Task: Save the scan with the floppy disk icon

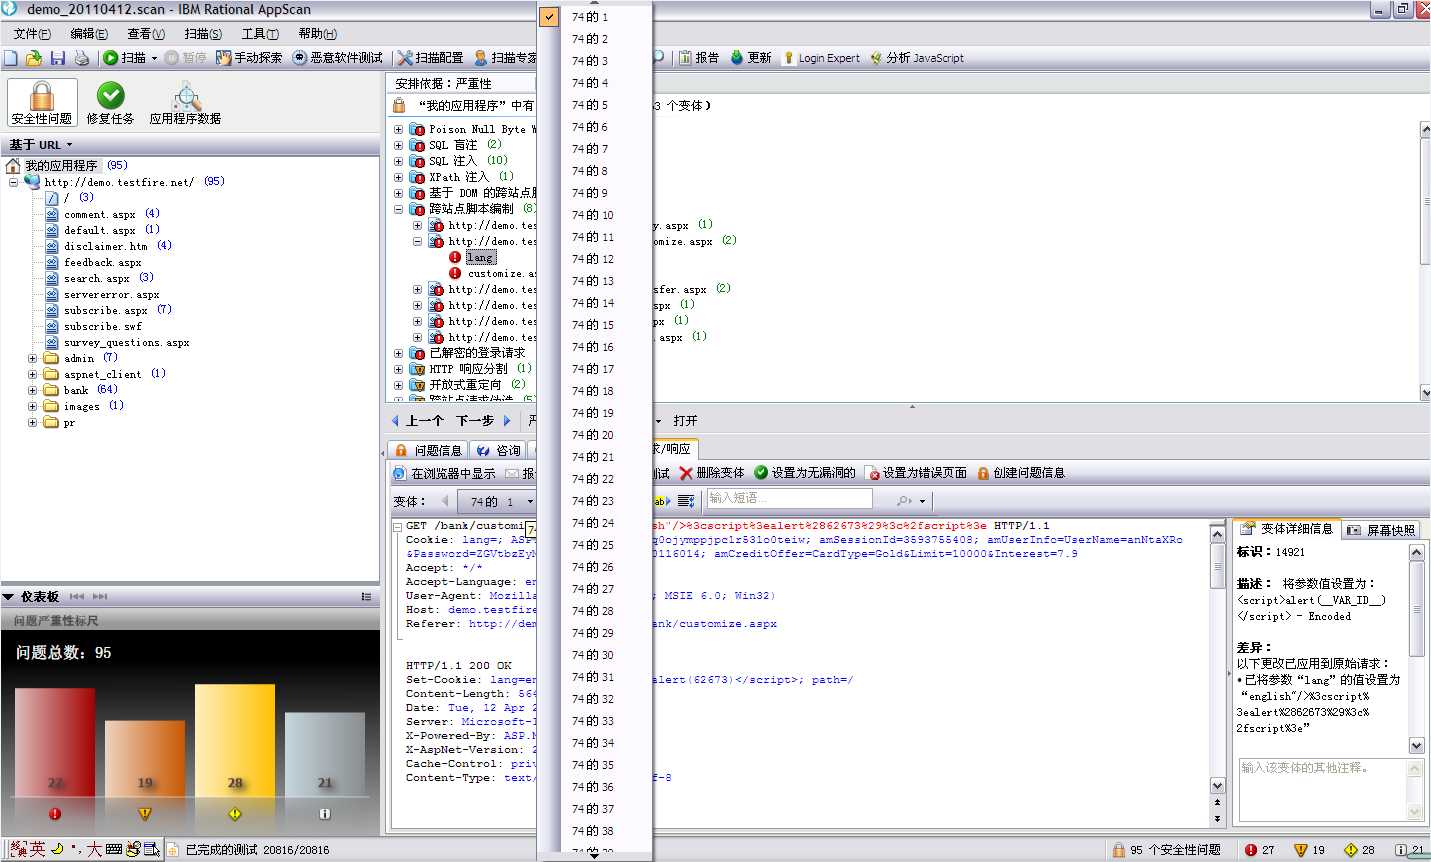Action: point(58,58)
